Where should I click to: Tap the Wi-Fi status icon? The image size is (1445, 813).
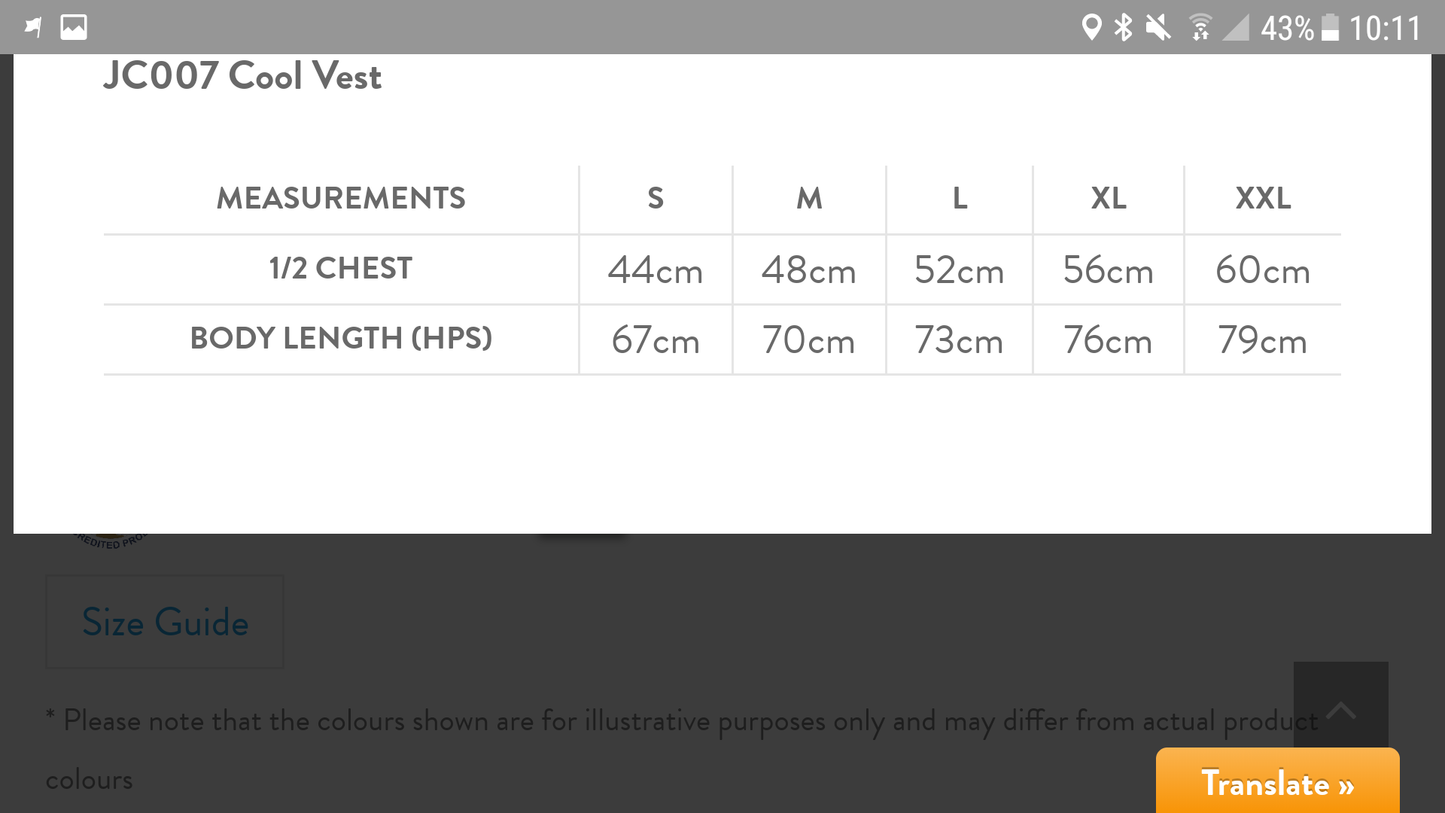[1200, 28]
